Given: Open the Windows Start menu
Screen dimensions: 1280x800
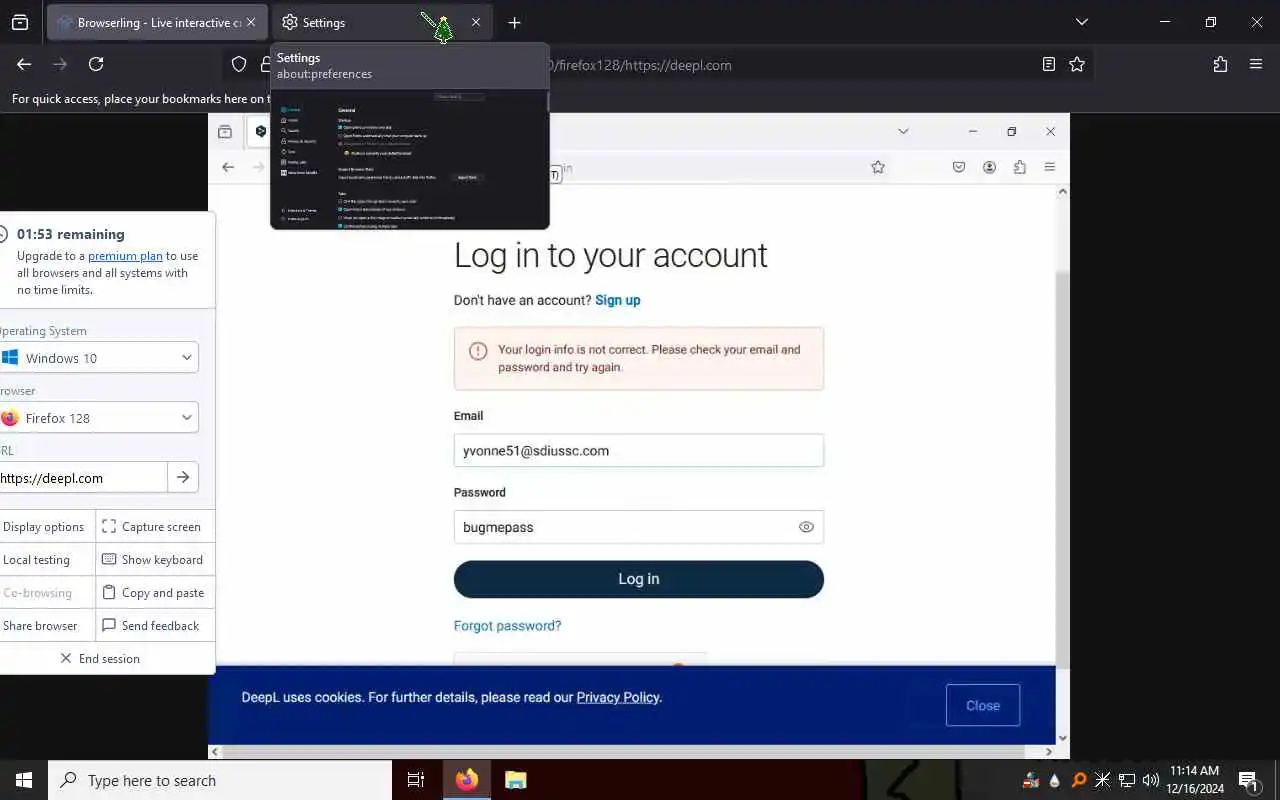Looking at the screenshot, I should tap(24, 780).
